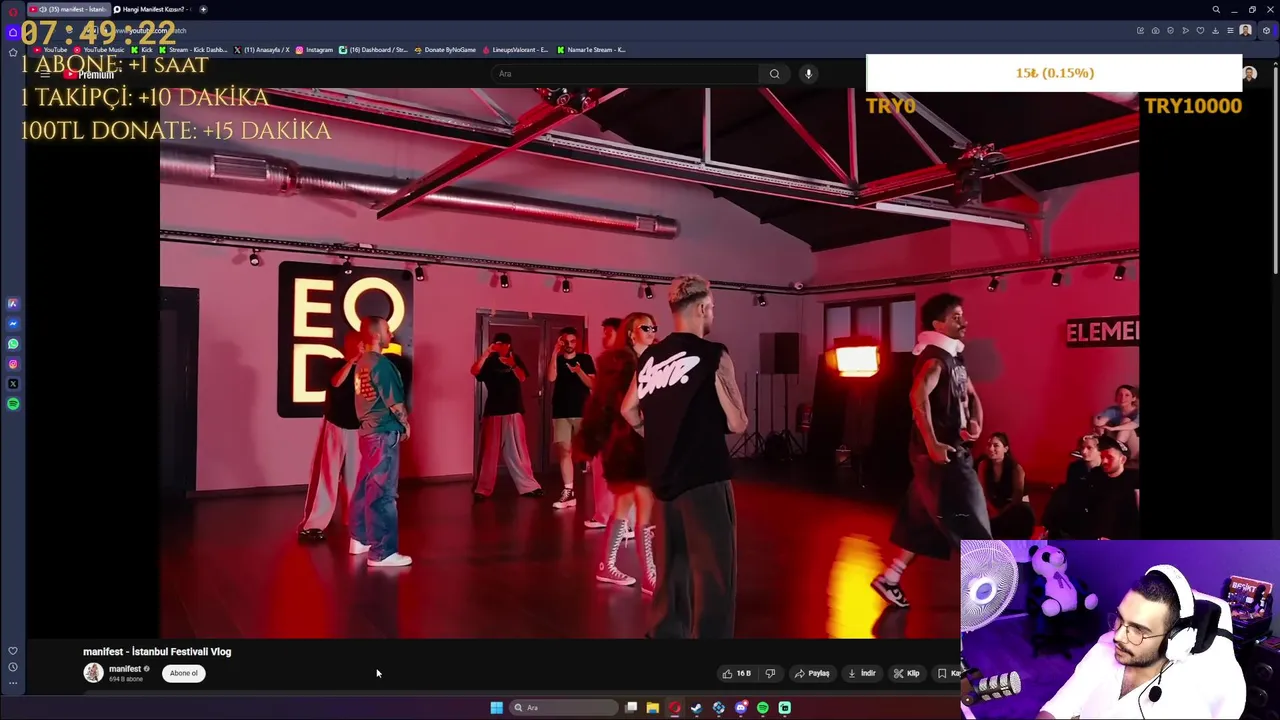This screenshot has height=720, width=1280.
Task: Click the Opera player arrow icon
Action: (x=1185, y=31)
